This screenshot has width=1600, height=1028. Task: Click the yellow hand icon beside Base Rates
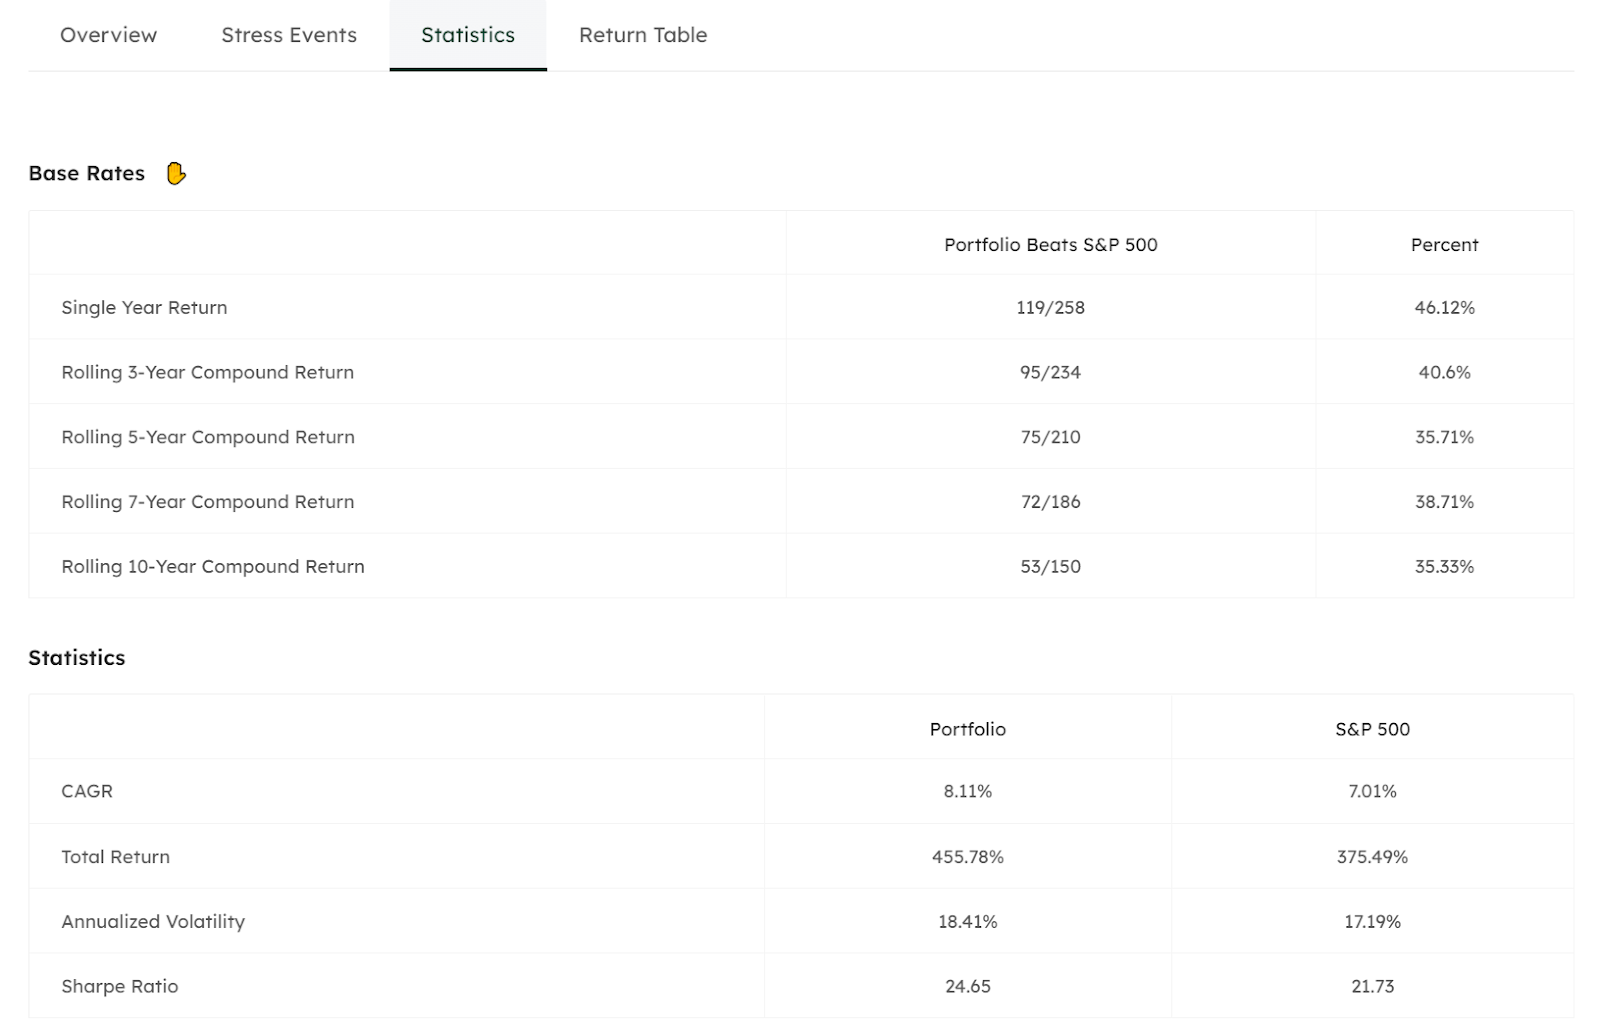(176, 173)
